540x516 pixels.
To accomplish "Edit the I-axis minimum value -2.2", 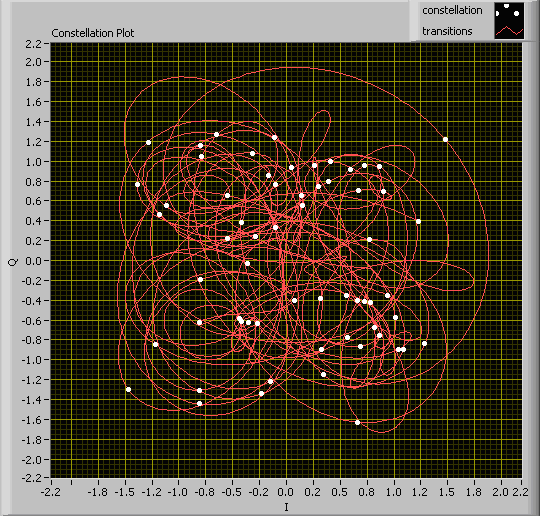I will [51, 492].
